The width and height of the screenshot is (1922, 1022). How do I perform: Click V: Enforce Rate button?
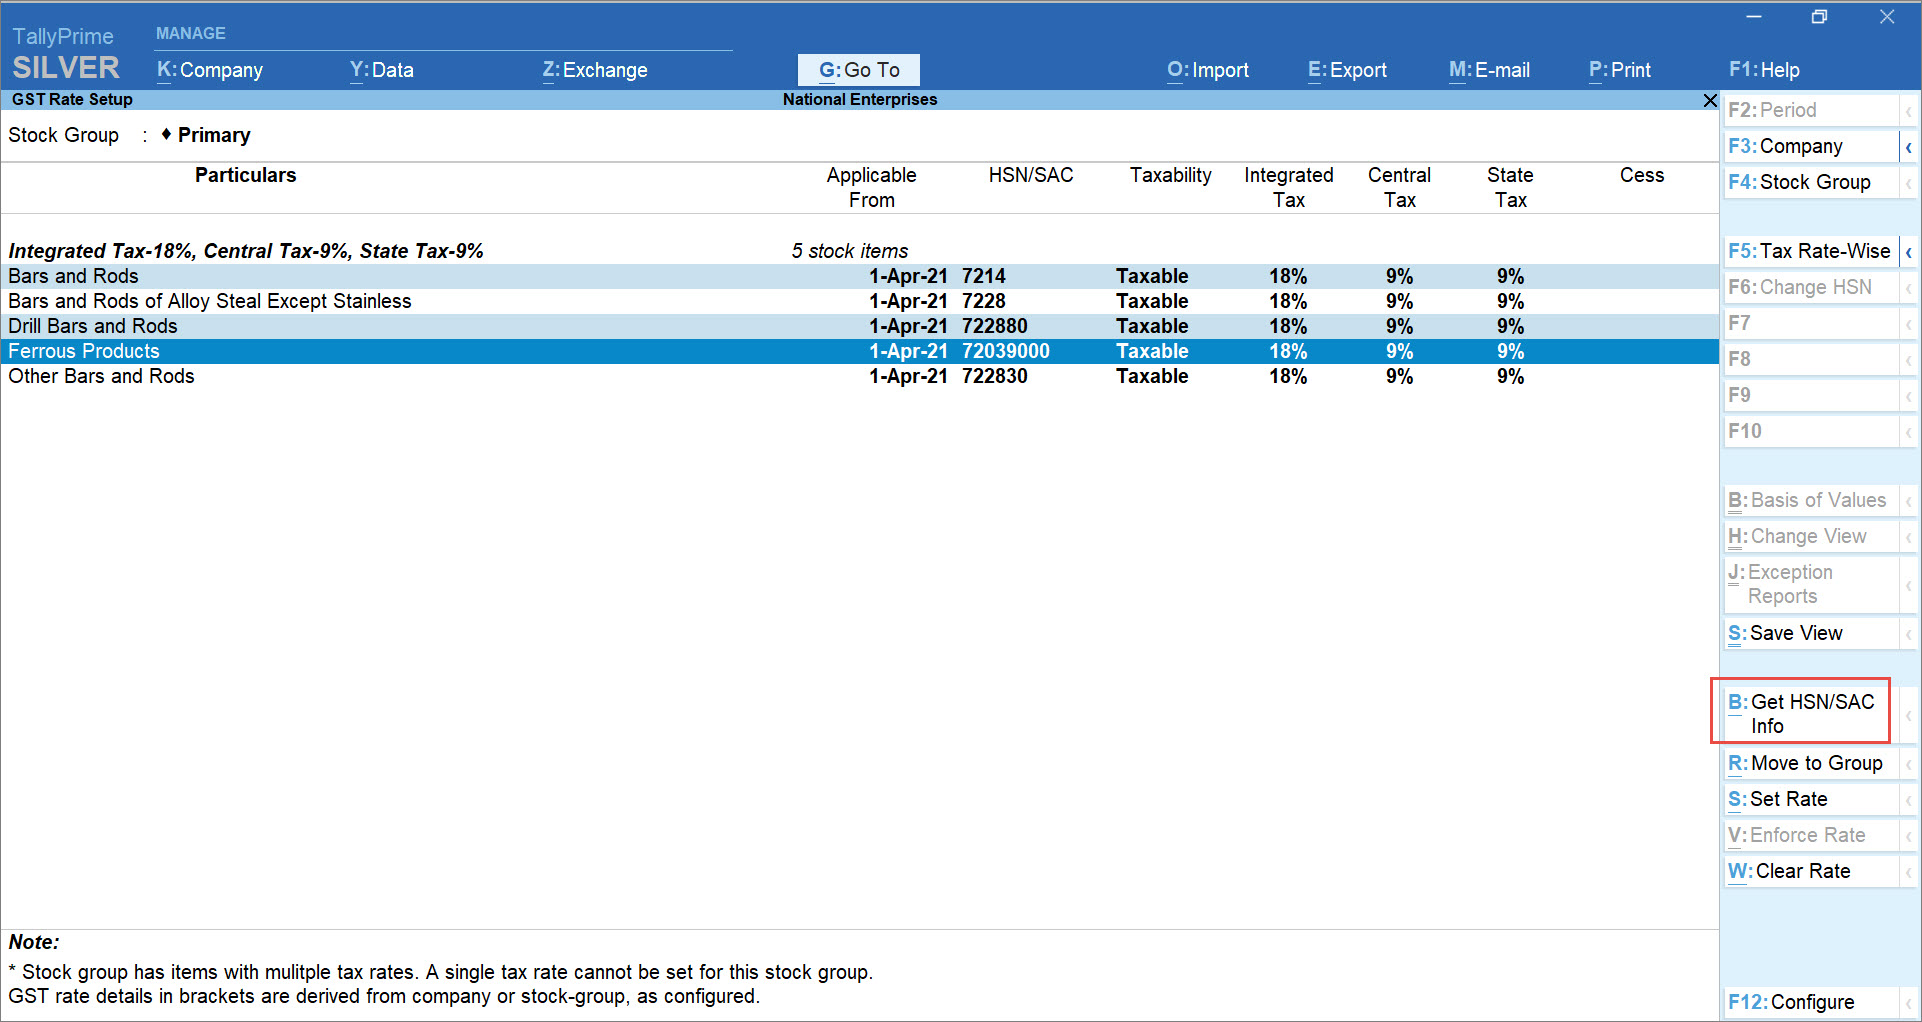point(1811,835)
